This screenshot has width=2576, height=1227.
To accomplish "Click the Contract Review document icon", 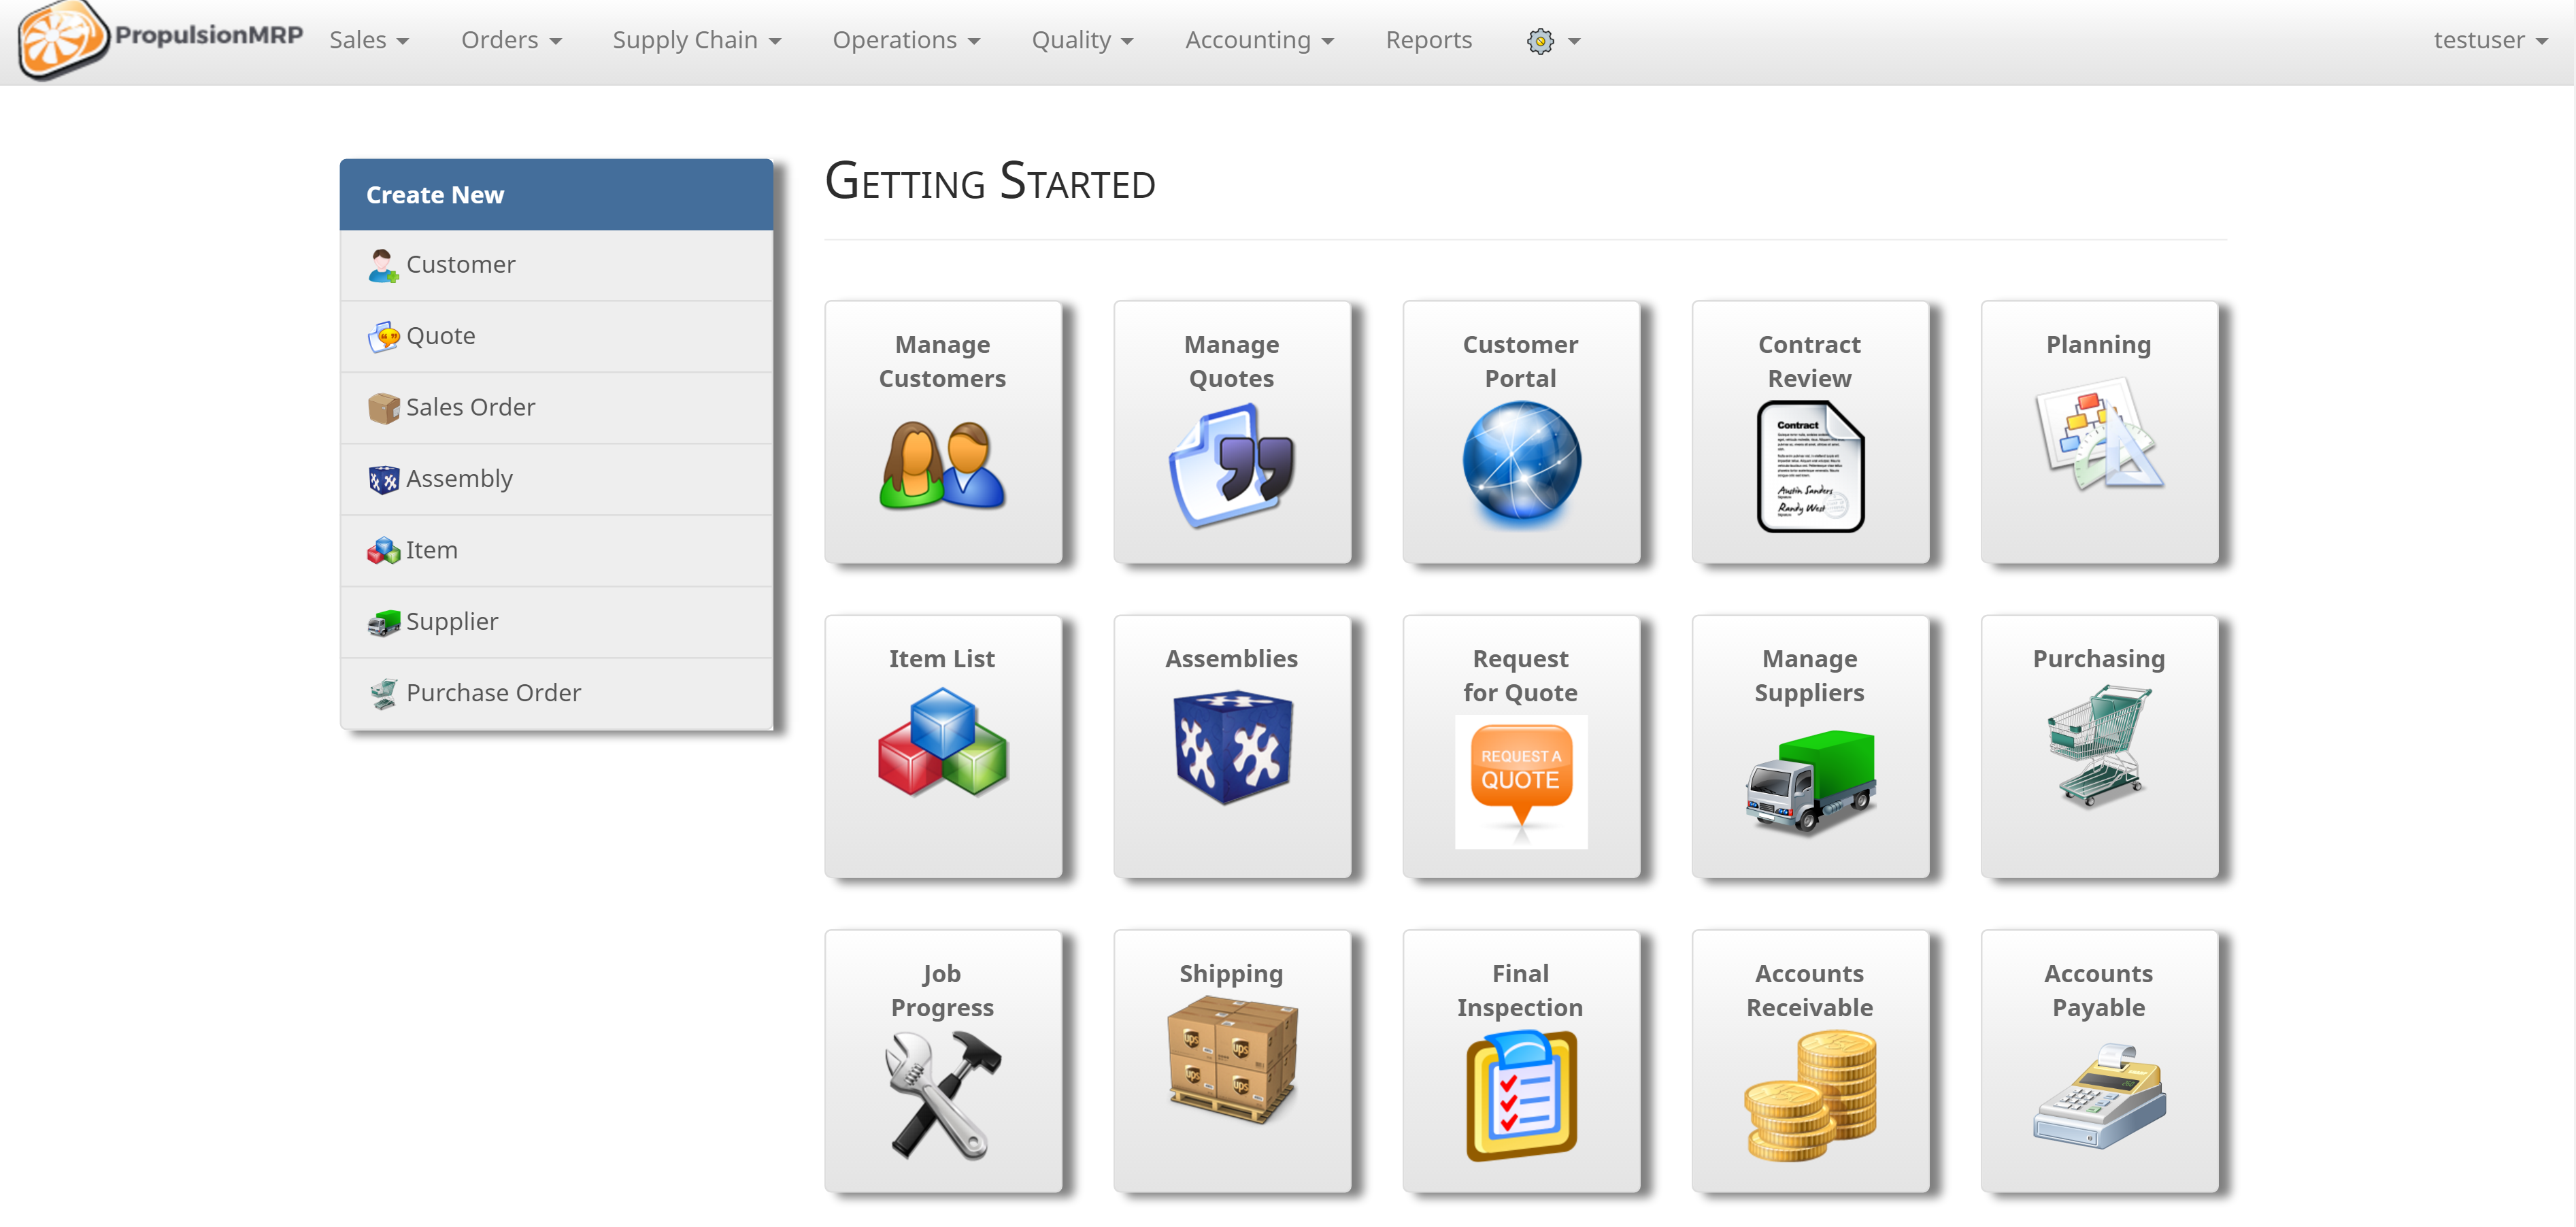I will (1809, 467).
